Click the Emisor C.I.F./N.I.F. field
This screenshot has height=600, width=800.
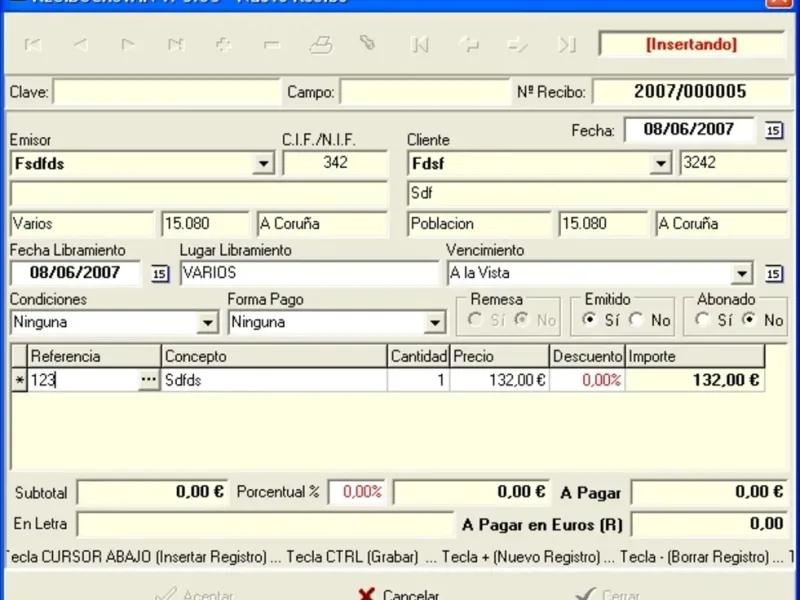coord(335,163)
